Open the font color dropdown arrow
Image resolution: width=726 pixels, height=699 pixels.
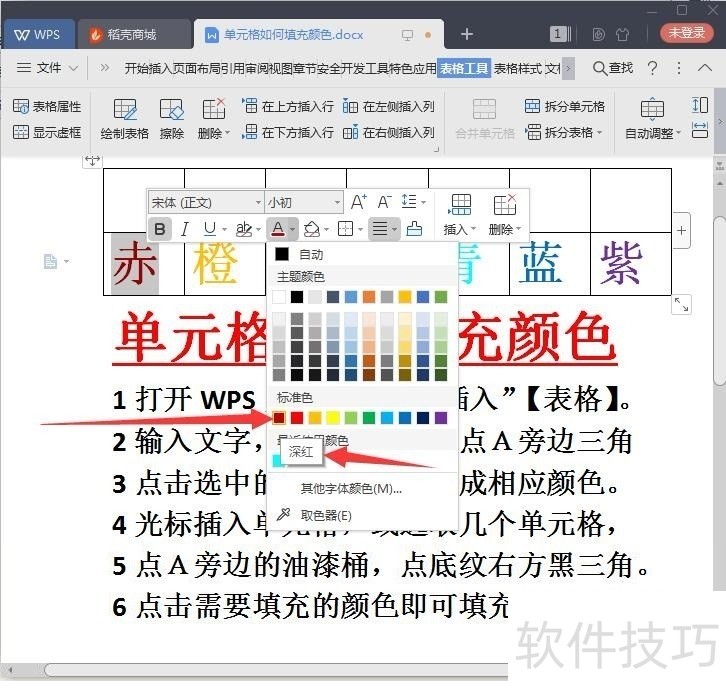click(x=293, y=229)
